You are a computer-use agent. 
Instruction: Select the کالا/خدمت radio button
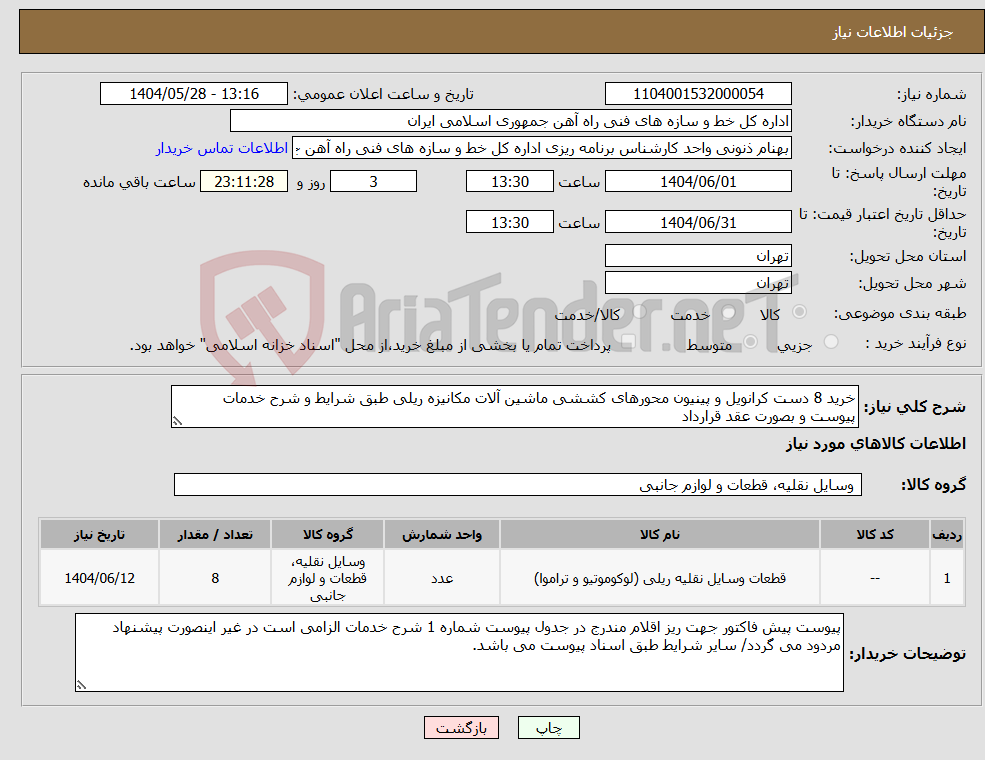(x=639, y=312)
